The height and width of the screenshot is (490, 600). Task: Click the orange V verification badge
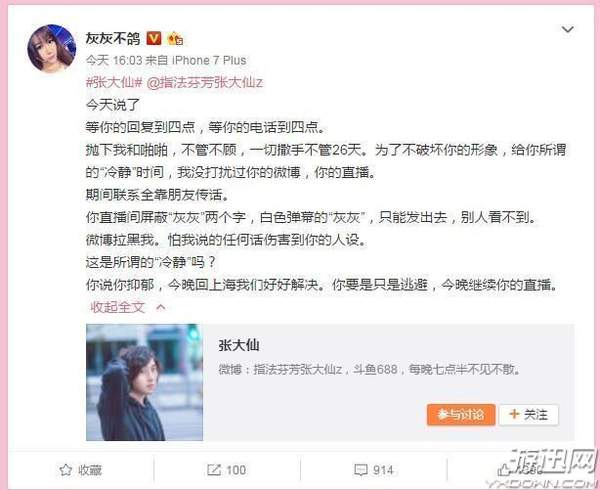click(x=154, y=38)
